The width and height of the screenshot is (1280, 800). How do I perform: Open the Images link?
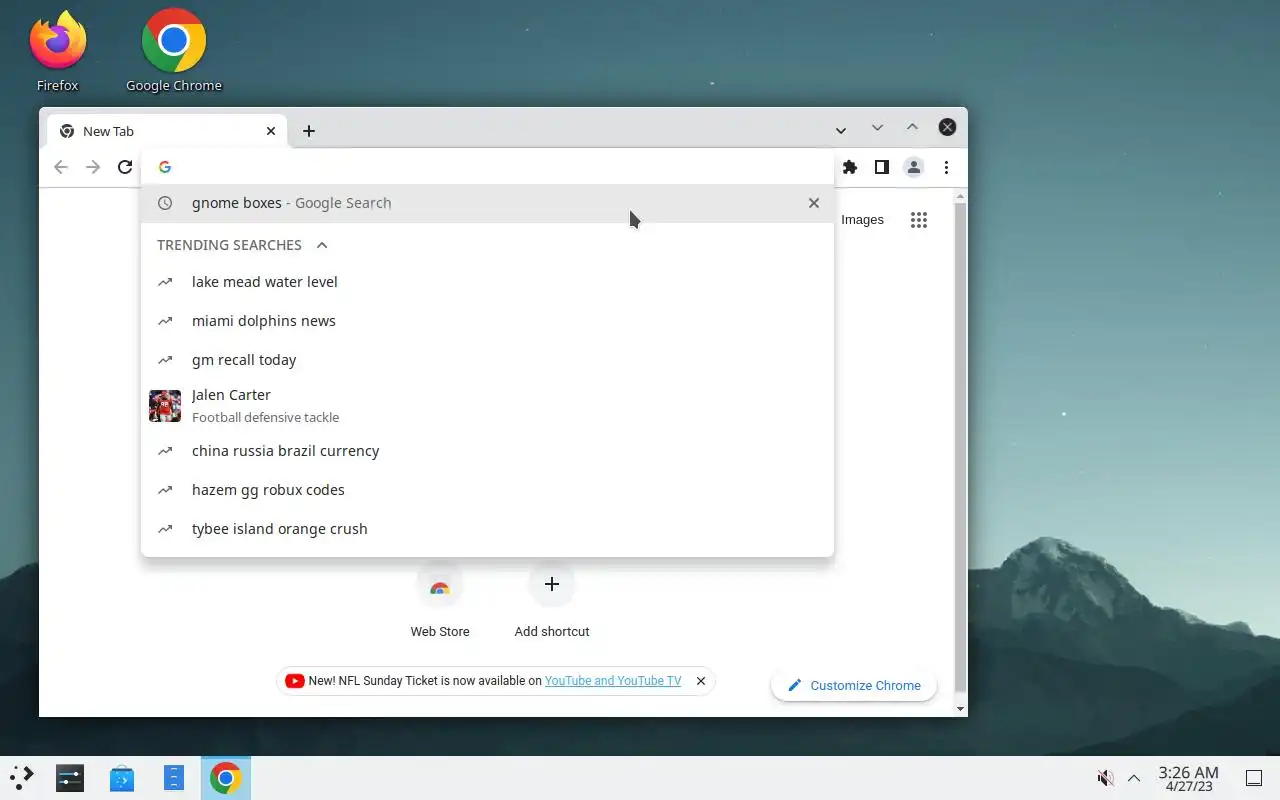(862, 220)
